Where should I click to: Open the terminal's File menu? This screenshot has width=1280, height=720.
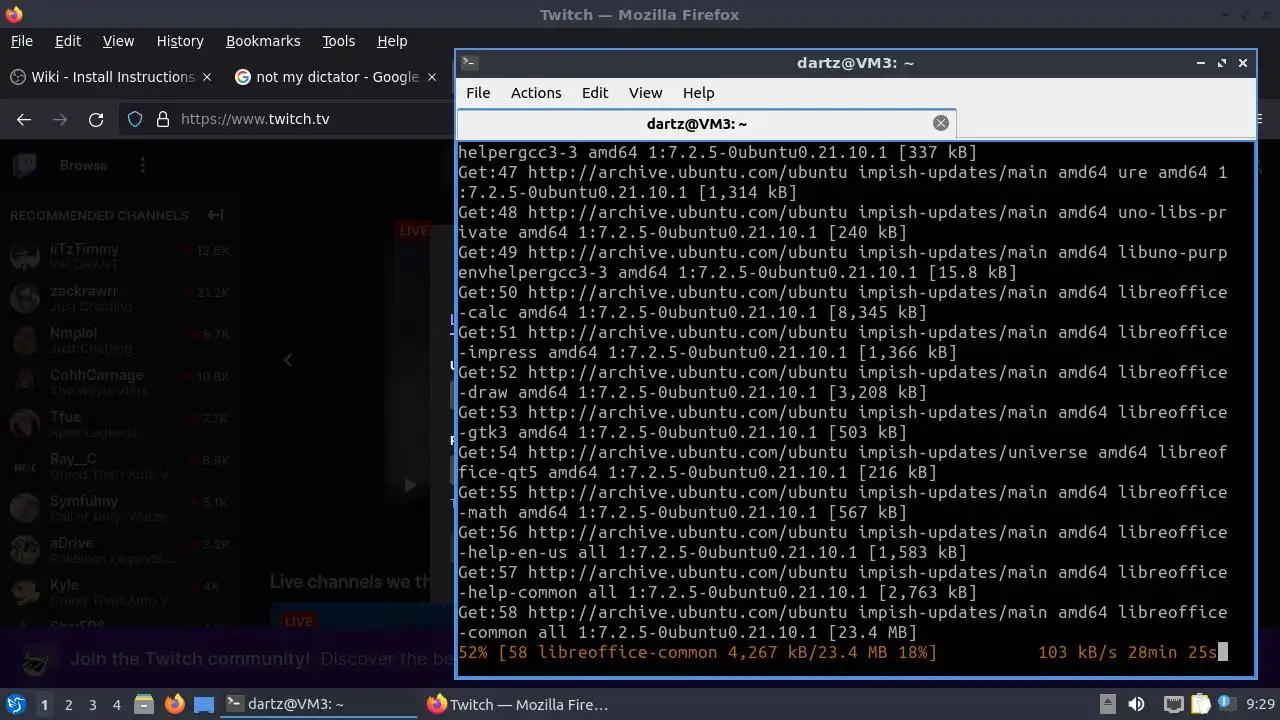[478, 92]
